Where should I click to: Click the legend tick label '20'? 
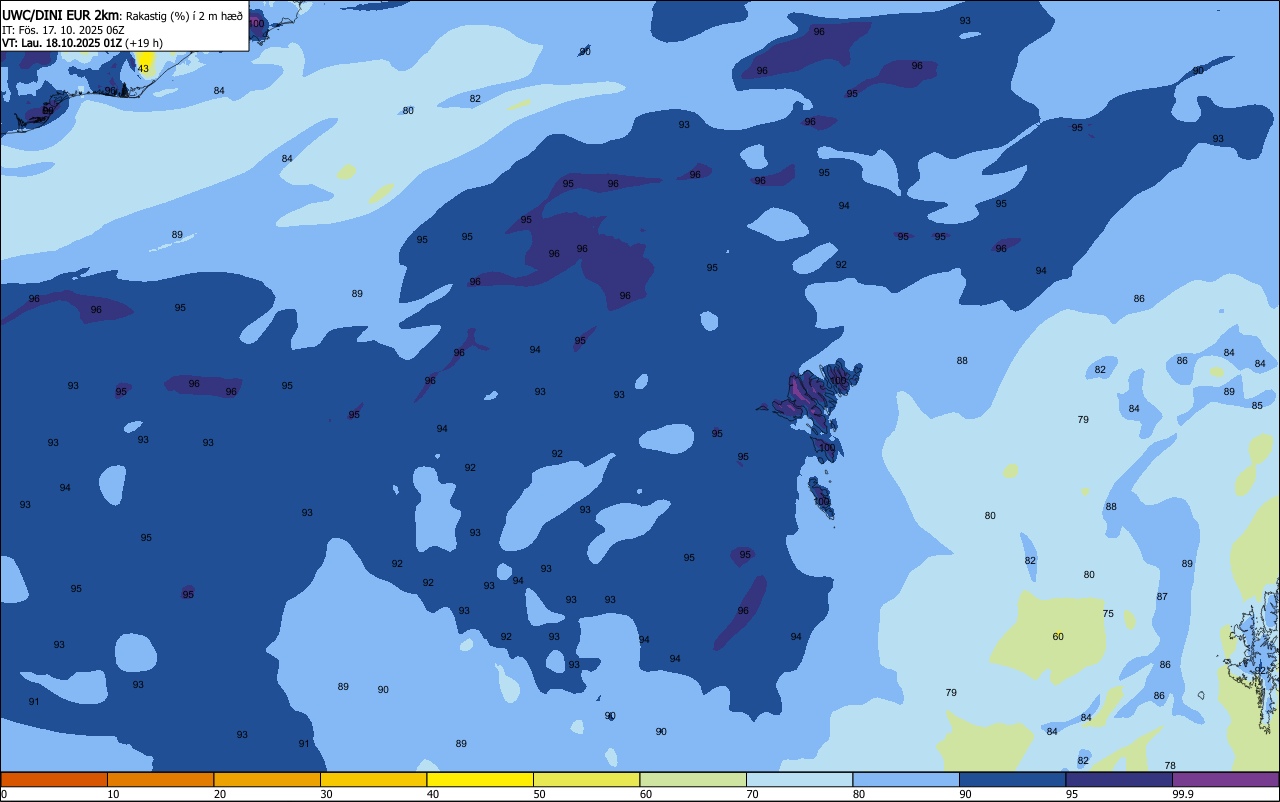click(x=220, y=794)
